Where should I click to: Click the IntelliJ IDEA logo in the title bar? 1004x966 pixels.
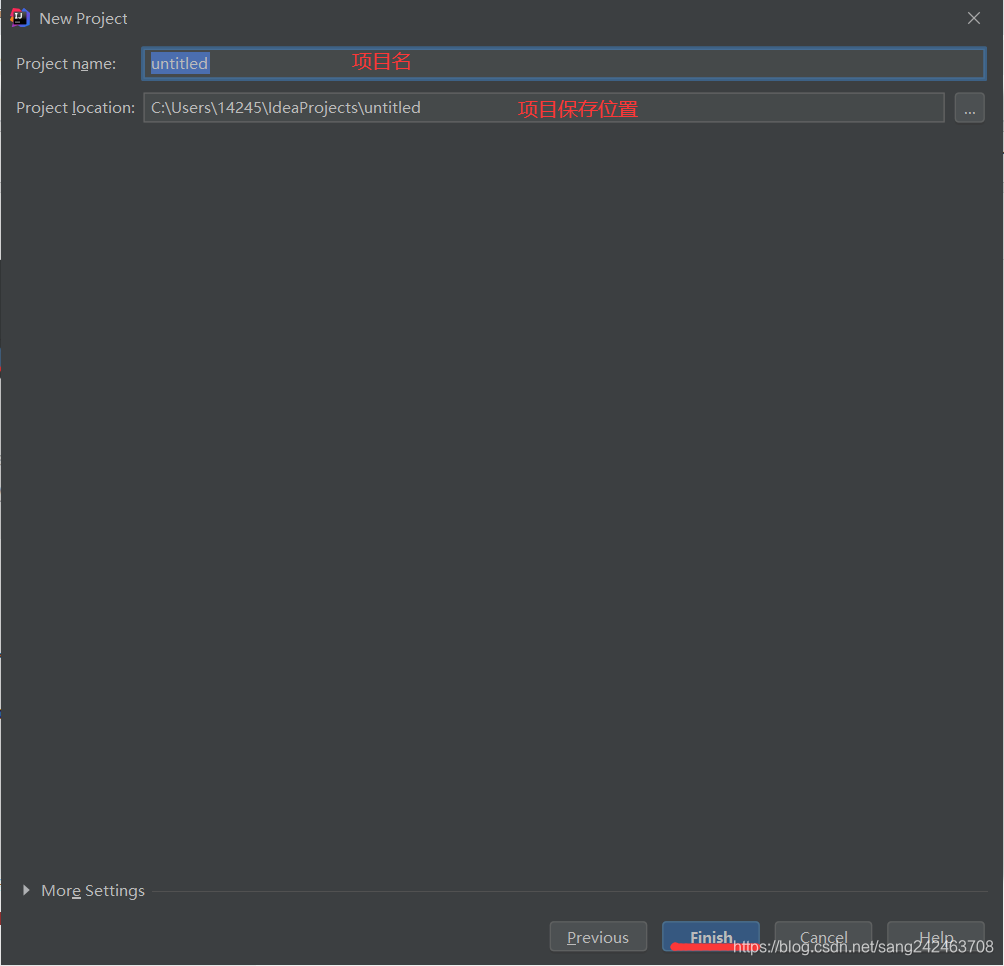point(20,18)
